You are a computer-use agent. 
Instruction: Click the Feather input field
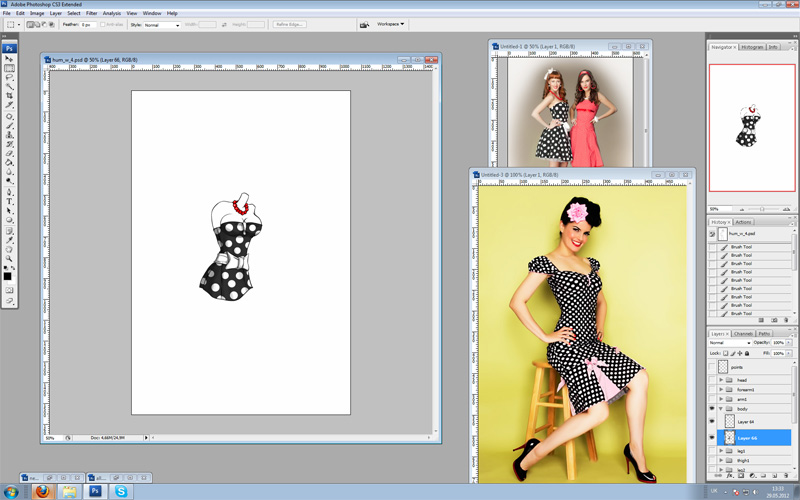point(88,24)
